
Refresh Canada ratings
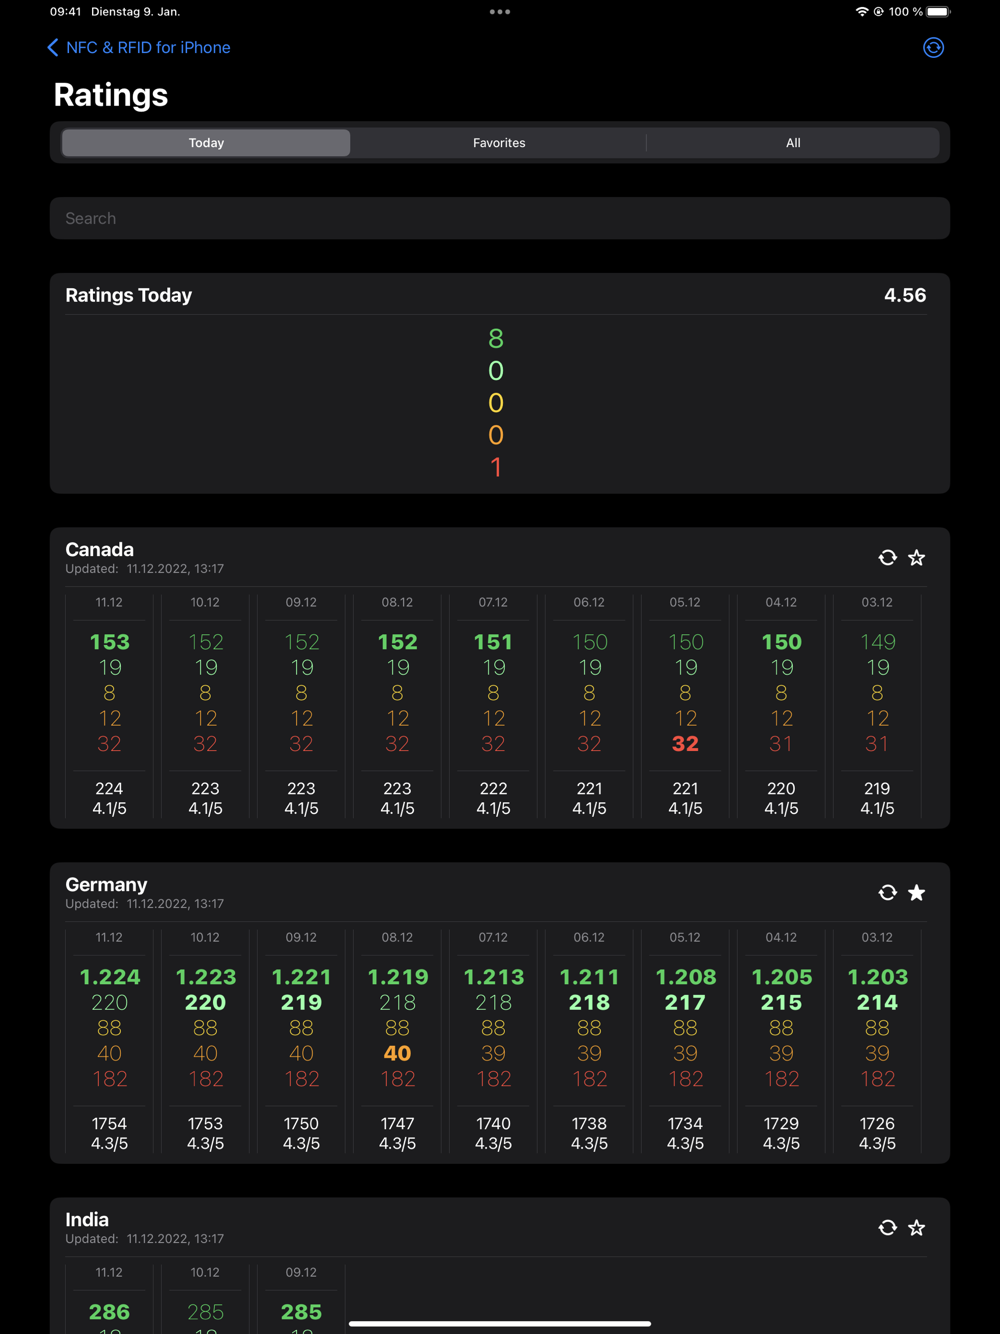point(887,557)
